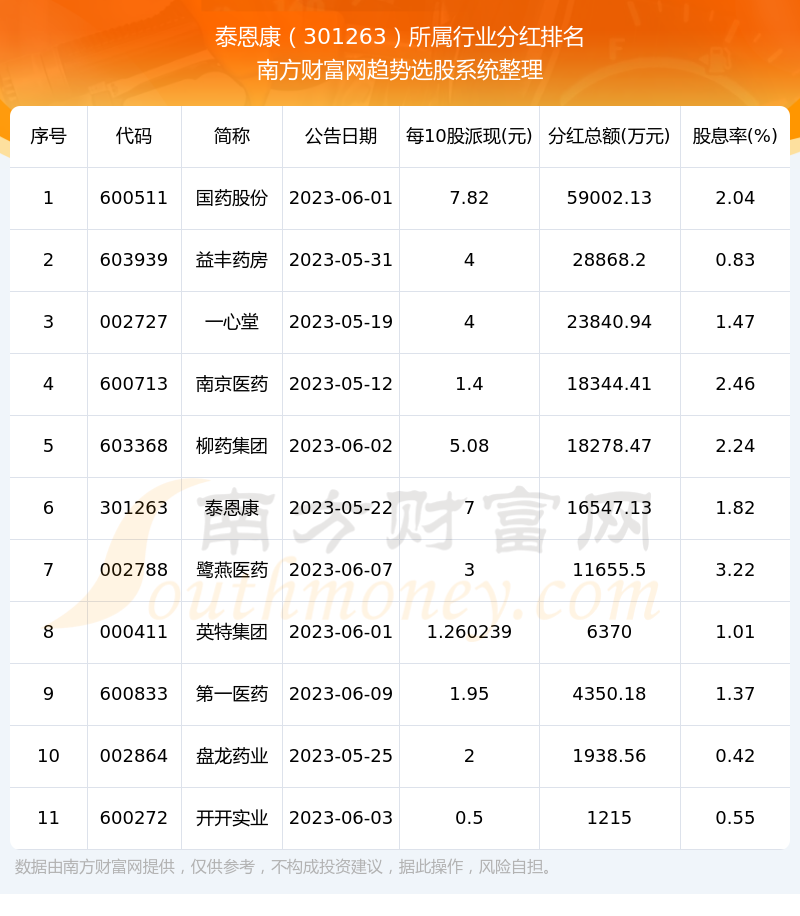
Task: Click the stock name 南京医药
Action: (232, 384)
